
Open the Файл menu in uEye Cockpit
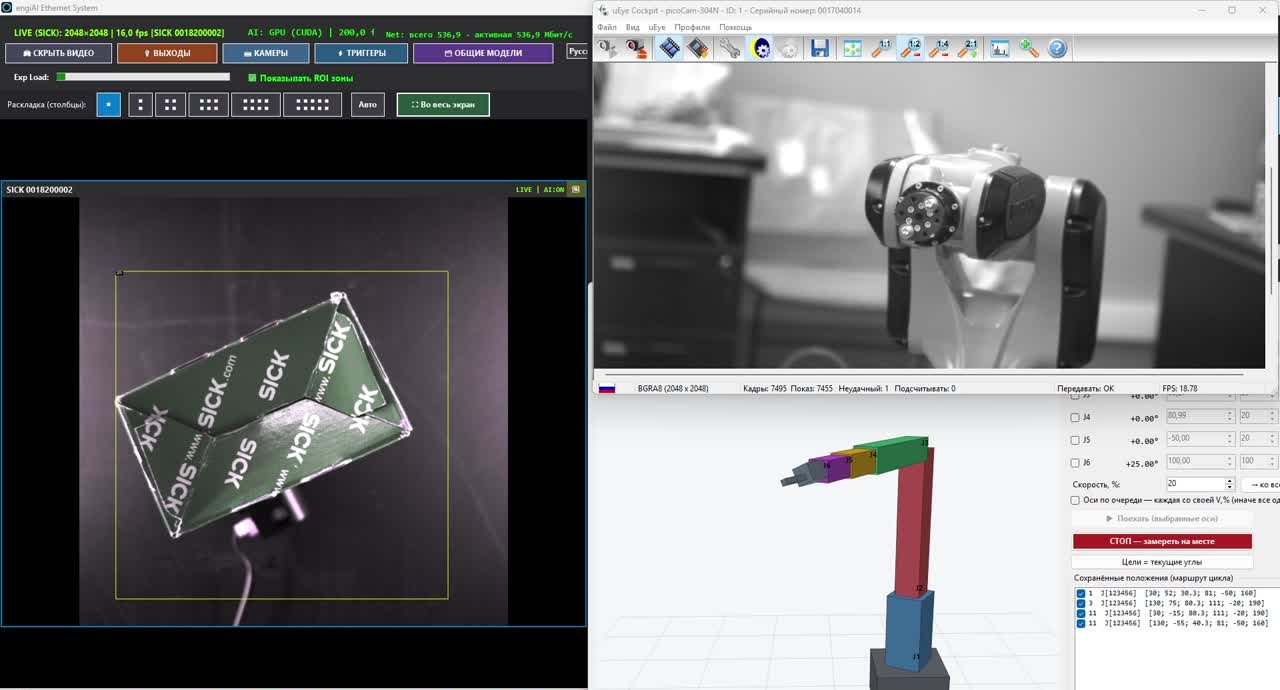point(607,27)
